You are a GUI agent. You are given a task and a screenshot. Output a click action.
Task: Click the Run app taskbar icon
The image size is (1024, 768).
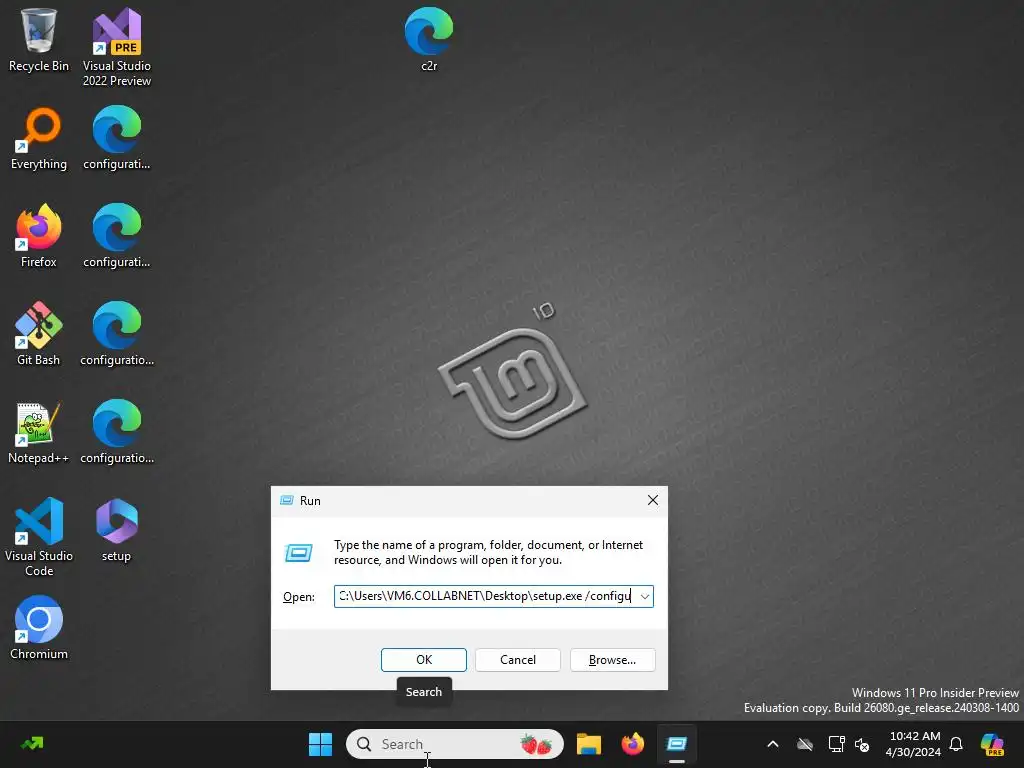(x=677, y=744)
